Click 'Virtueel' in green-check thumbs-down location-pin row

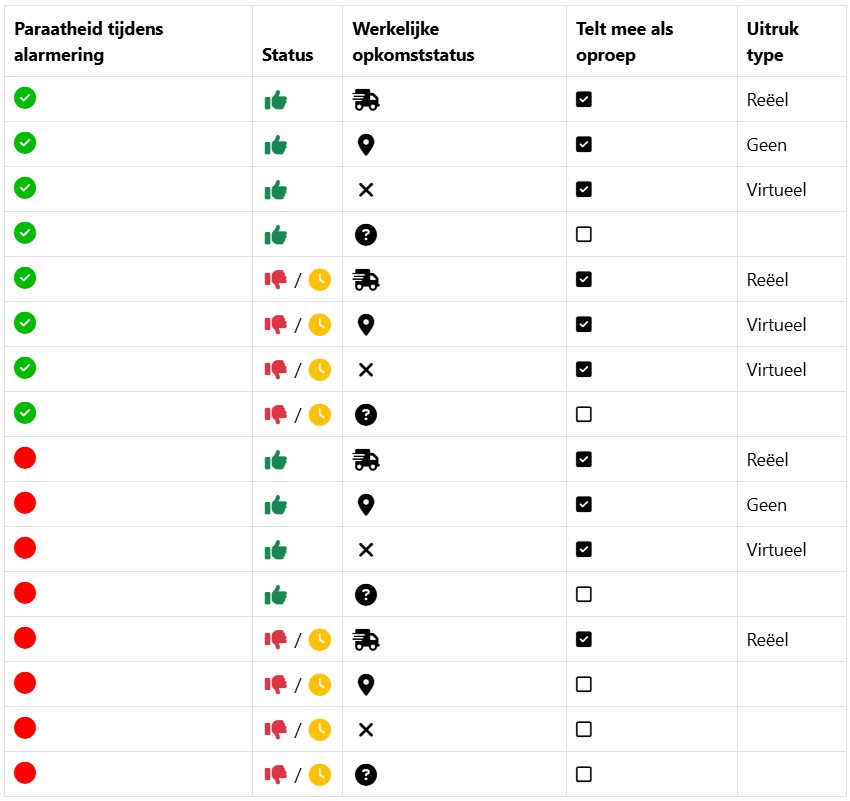(776, 325)
